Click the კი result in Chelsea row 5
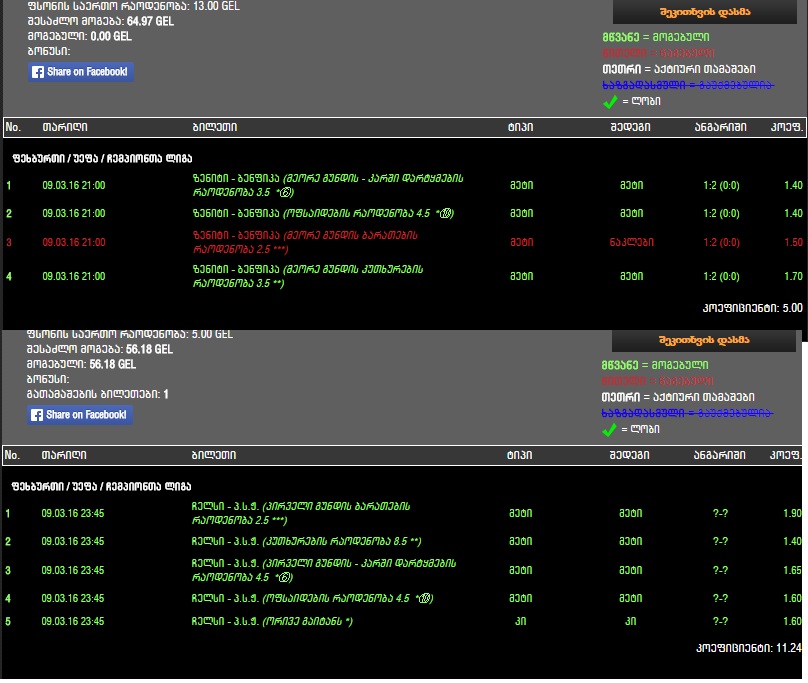 (x=631, y=622)
